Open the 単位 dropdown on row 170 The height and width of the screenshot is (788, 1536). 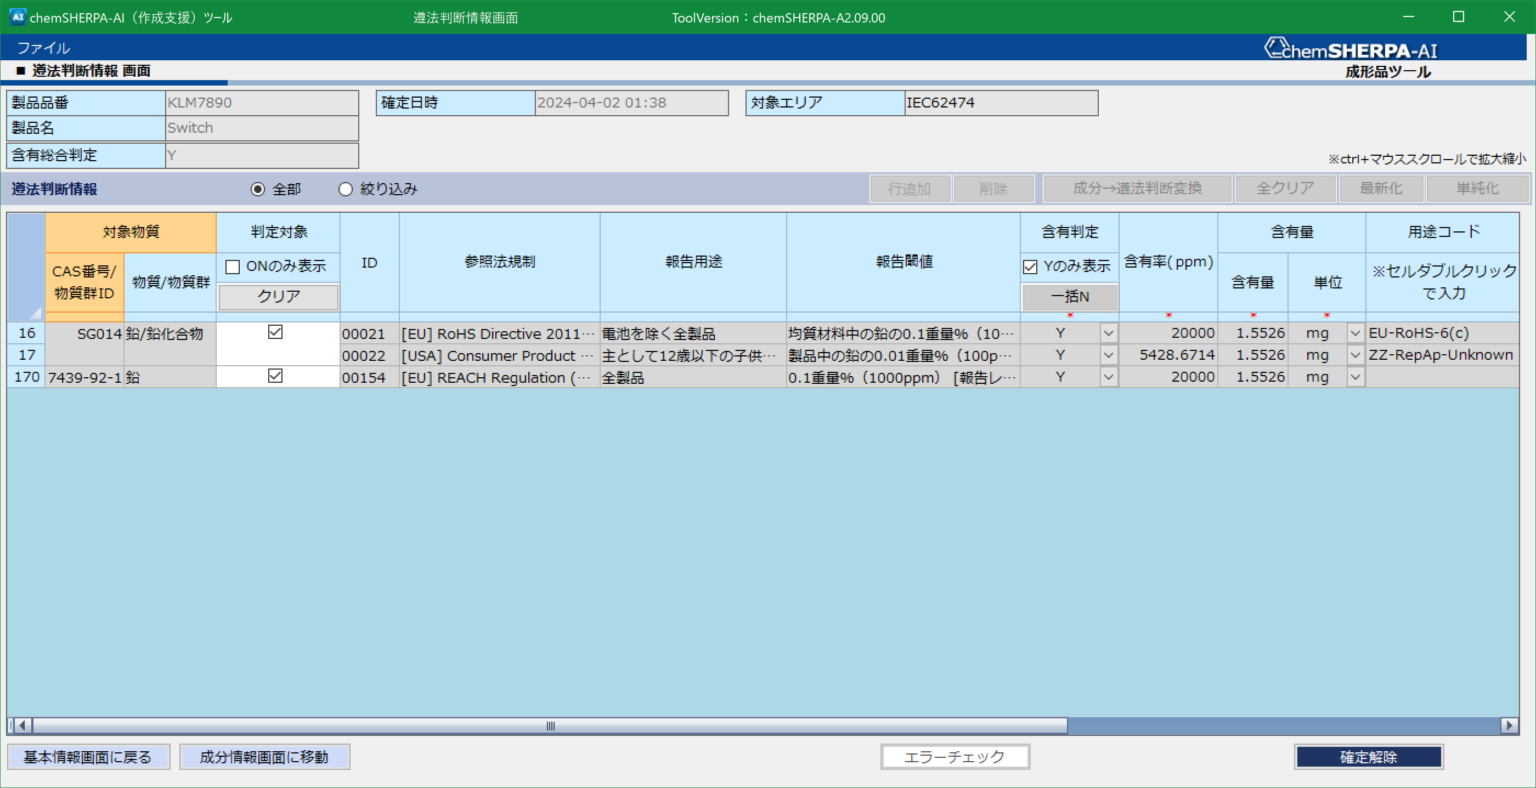1355,376
